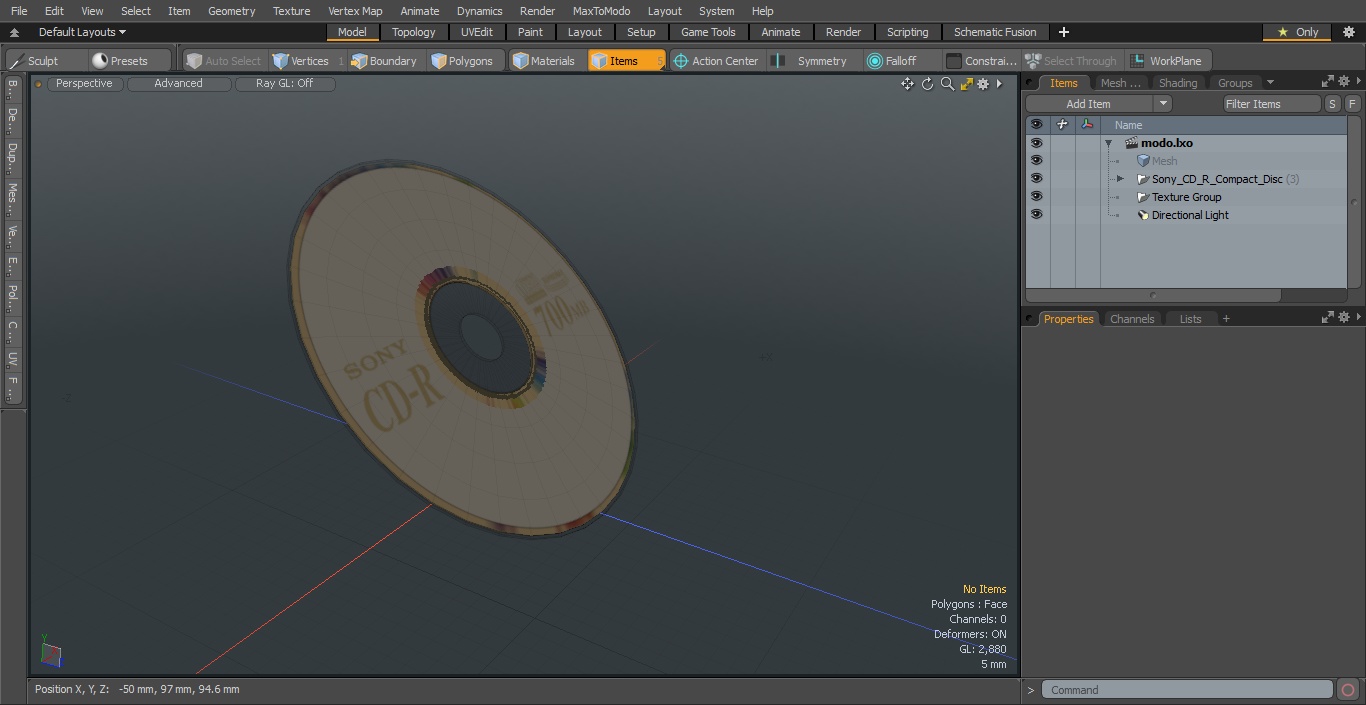This screenshot has width=1366, height=705.
Task: Switch to Items selection mode
Action: [626, 61]
